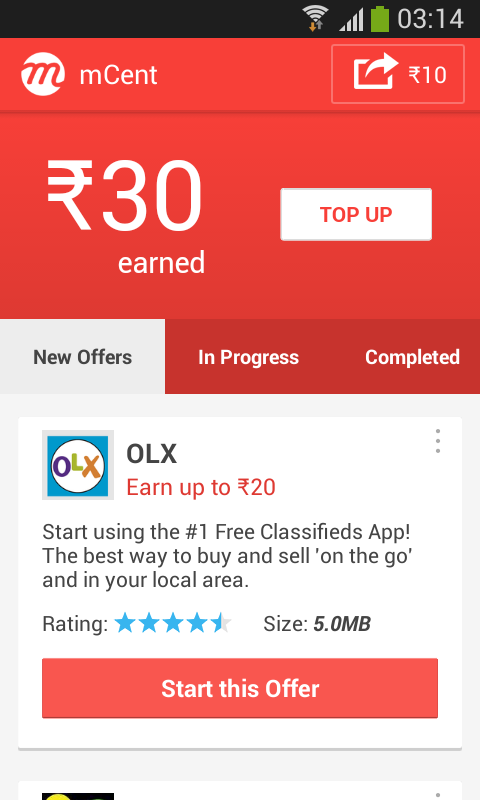Tap the Wi-Fi status icon
480x800 pixels.
tap(315, 18)
